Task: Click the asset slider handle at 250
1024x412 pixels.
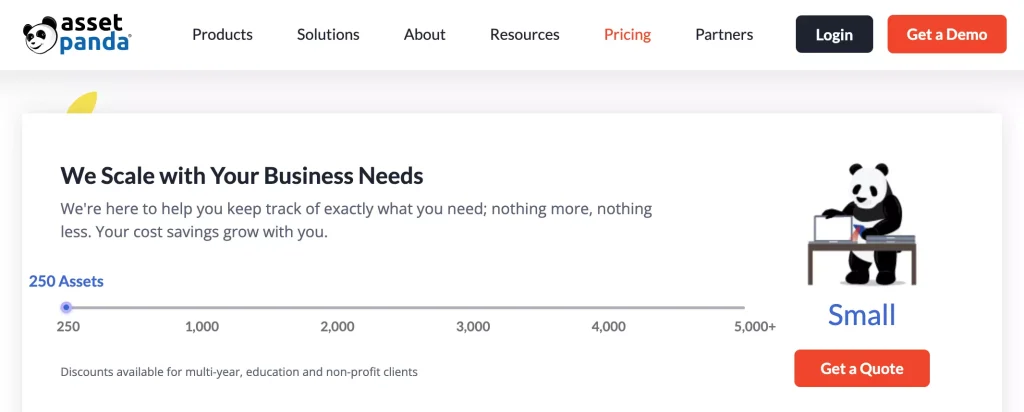Action: (66, 307)
